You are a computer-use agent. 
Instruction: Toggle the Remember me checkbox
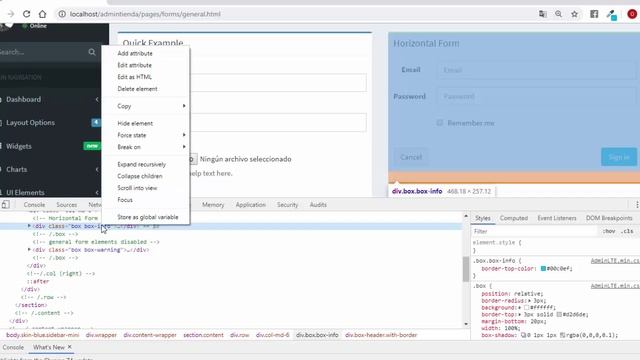click(440, 122)
